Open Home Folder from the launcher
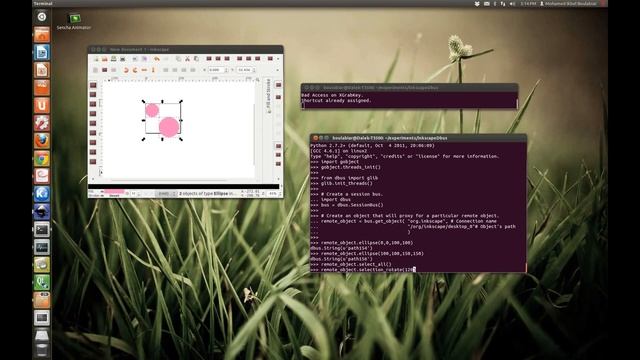The width and height of the screenshot is (640, 360). coord(42,35)
